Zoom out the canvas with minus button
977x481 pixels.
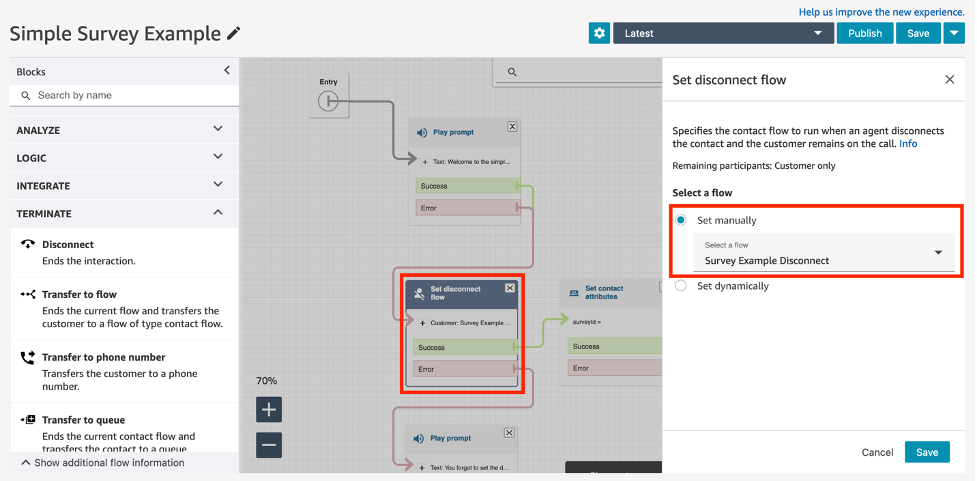tap(269, 445)
